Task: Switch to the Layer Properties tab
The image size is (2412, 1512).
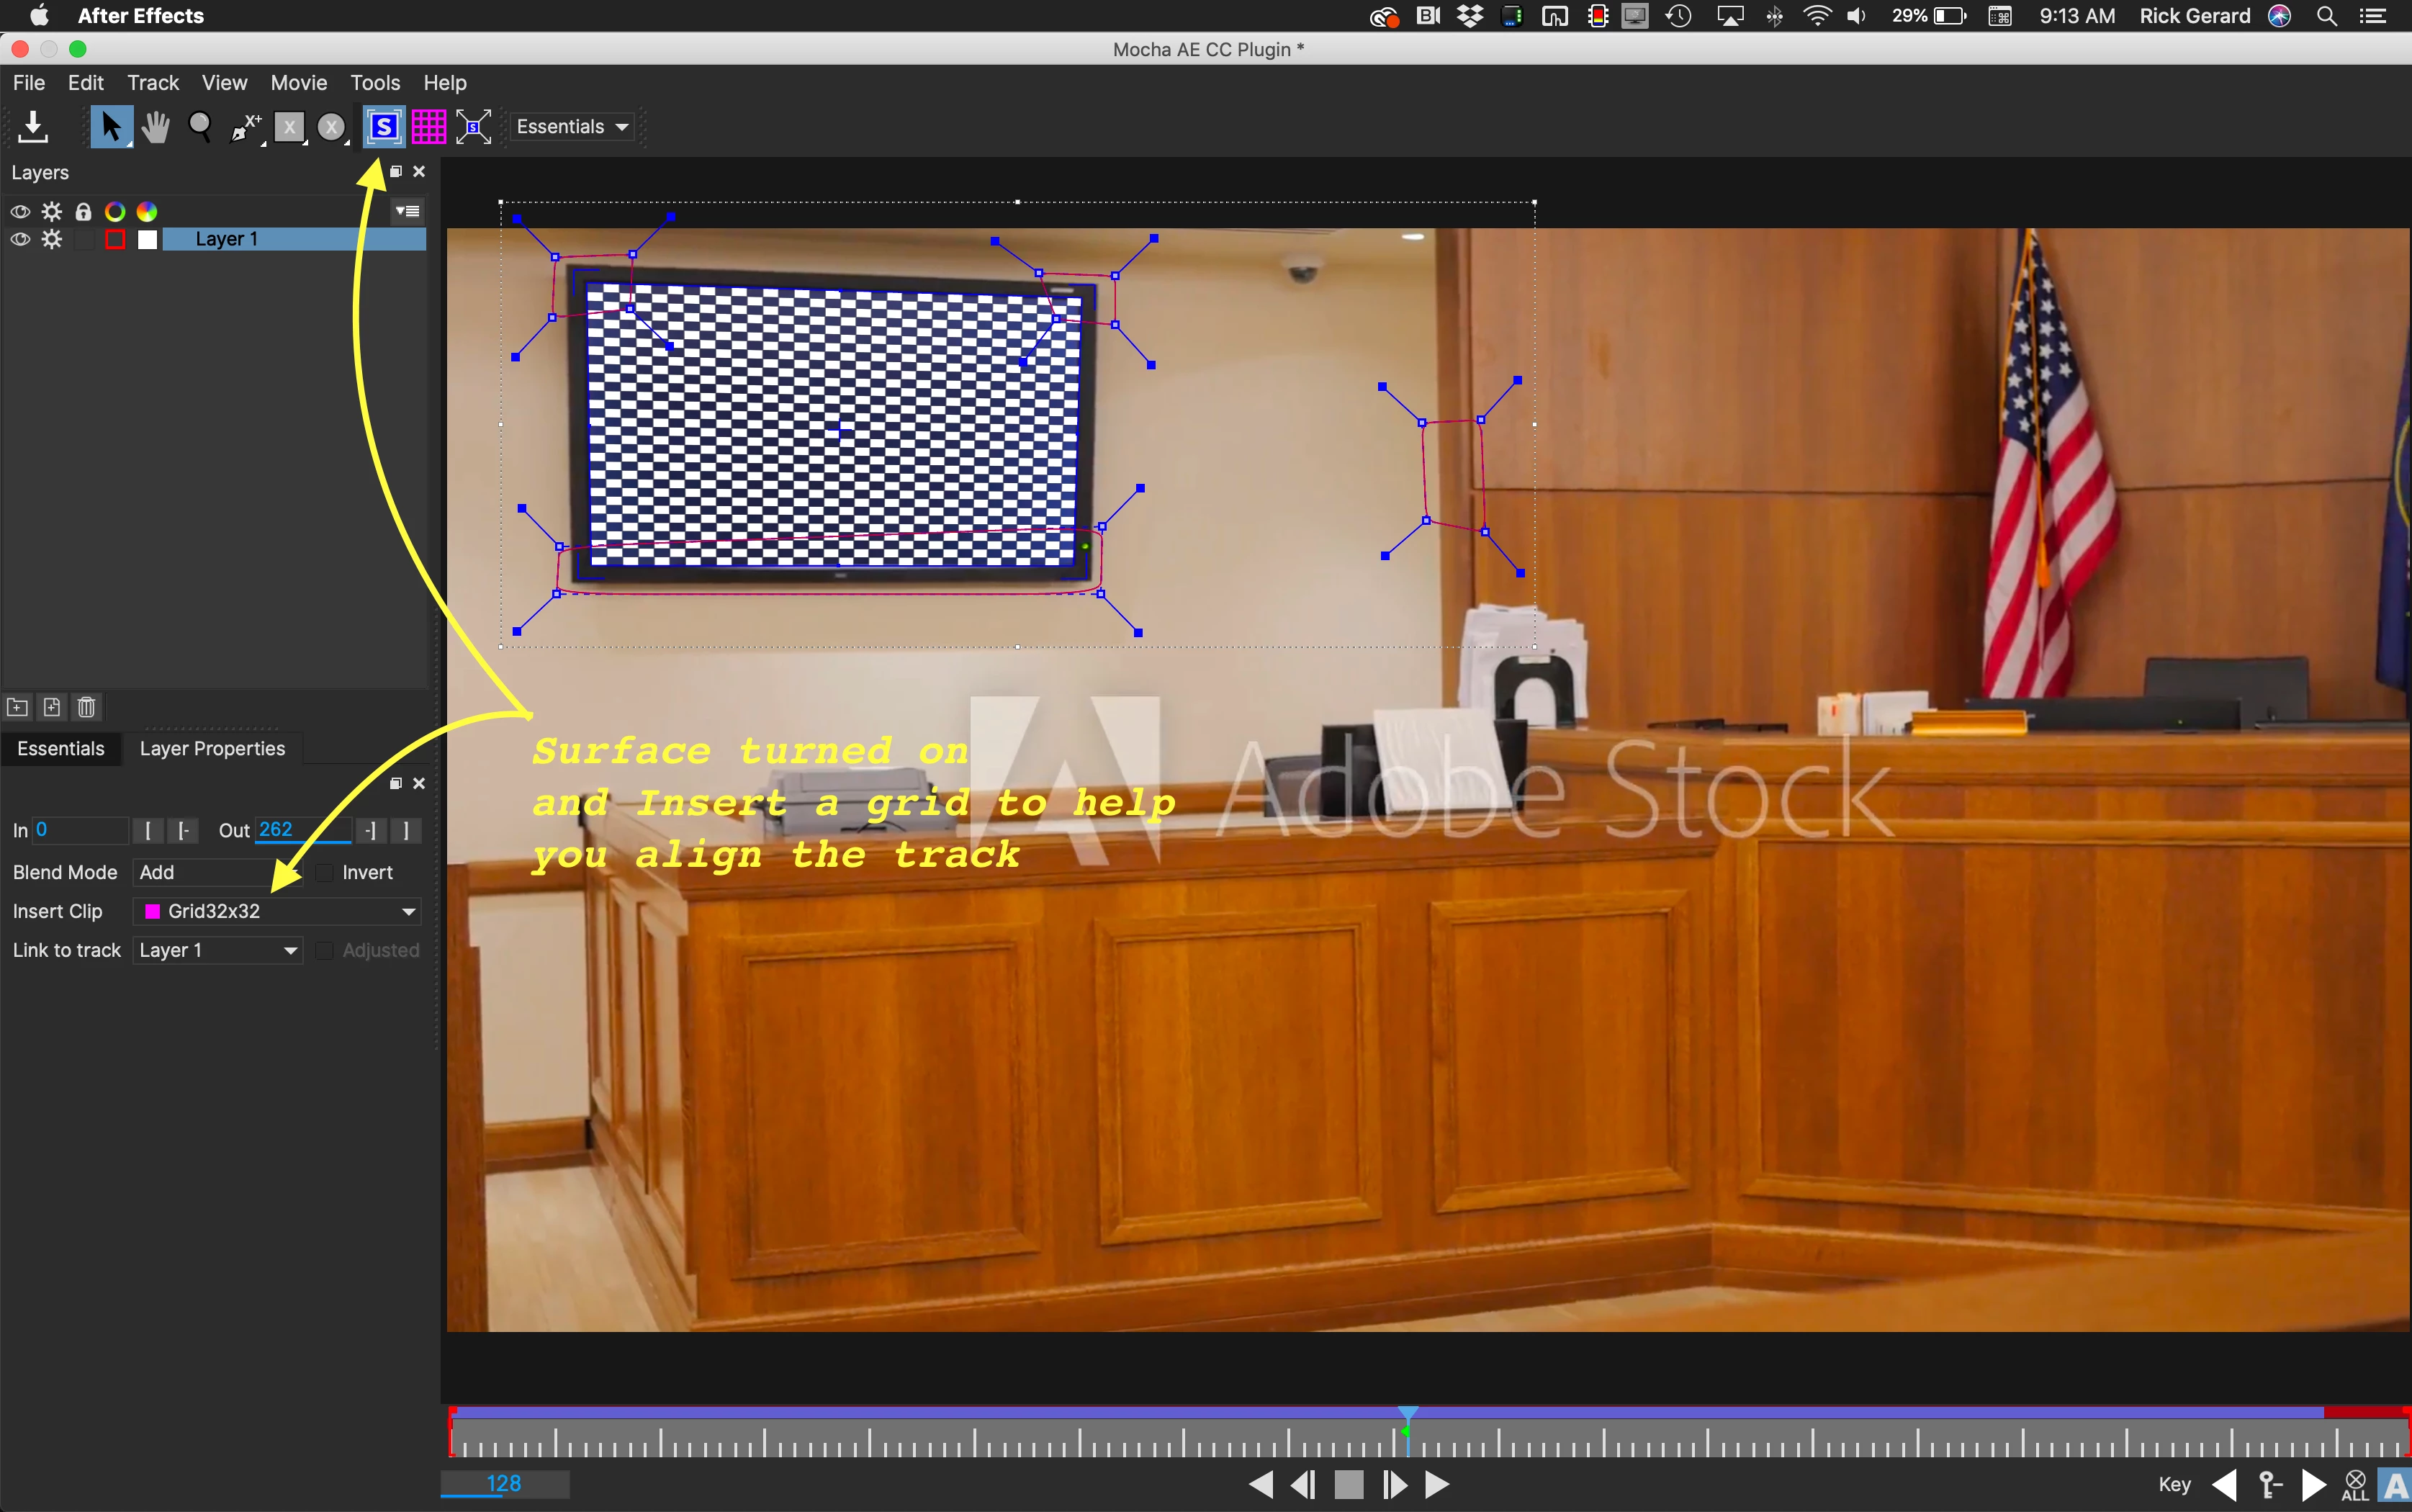Action: click(x=212, y=748)
